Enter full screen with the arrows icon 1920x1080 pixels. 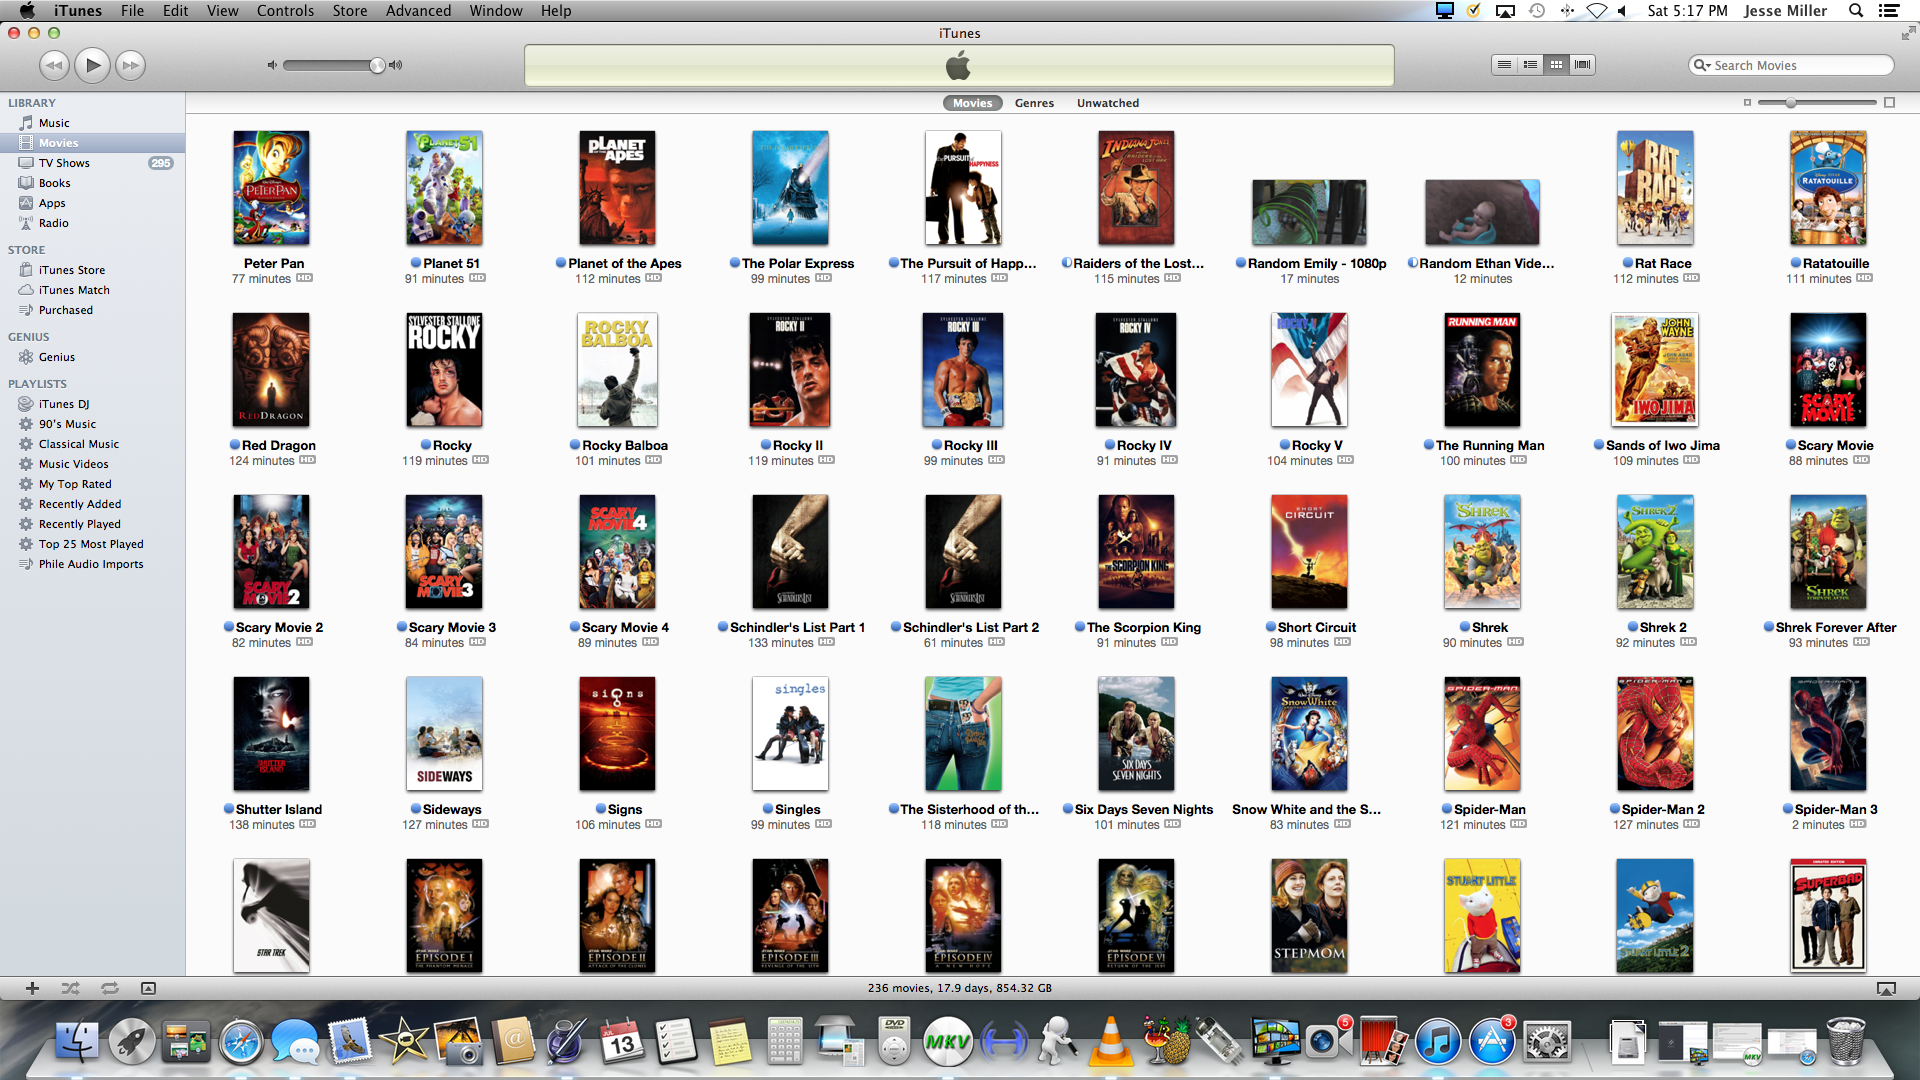pos(1908,33)
